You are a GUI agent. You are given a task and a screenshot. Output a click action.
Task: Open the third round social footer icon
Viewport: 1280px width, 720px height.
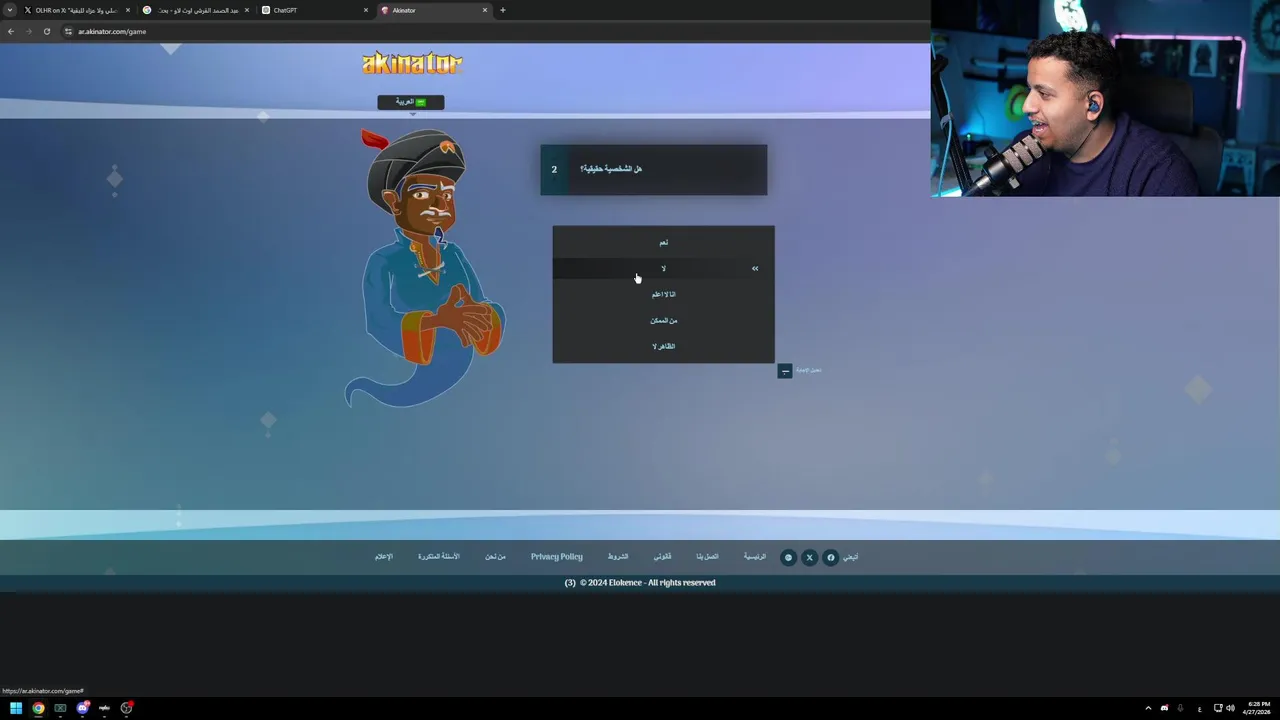click(788, 557)
